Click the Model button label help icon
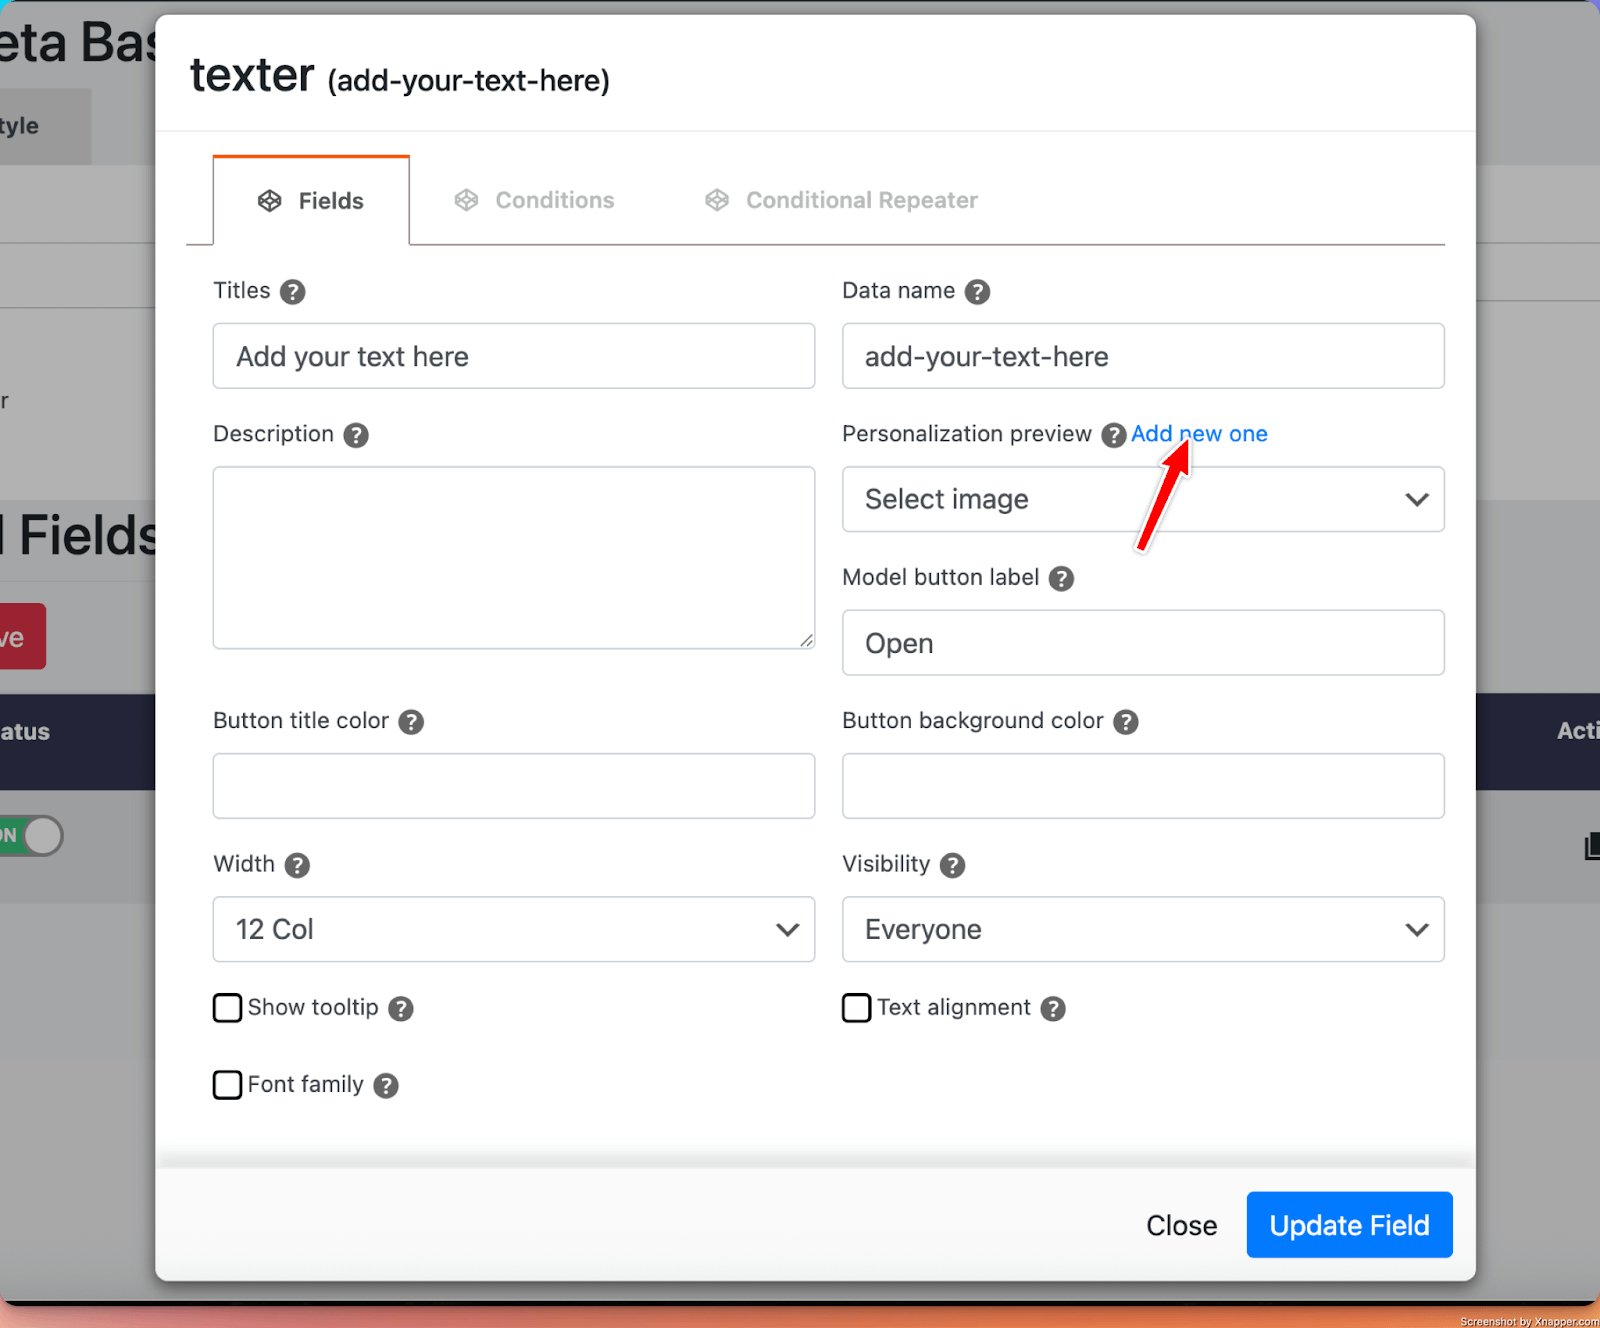Image resolution: width=1600 pixels, height=1328 pixels. tap(1061, 579)
